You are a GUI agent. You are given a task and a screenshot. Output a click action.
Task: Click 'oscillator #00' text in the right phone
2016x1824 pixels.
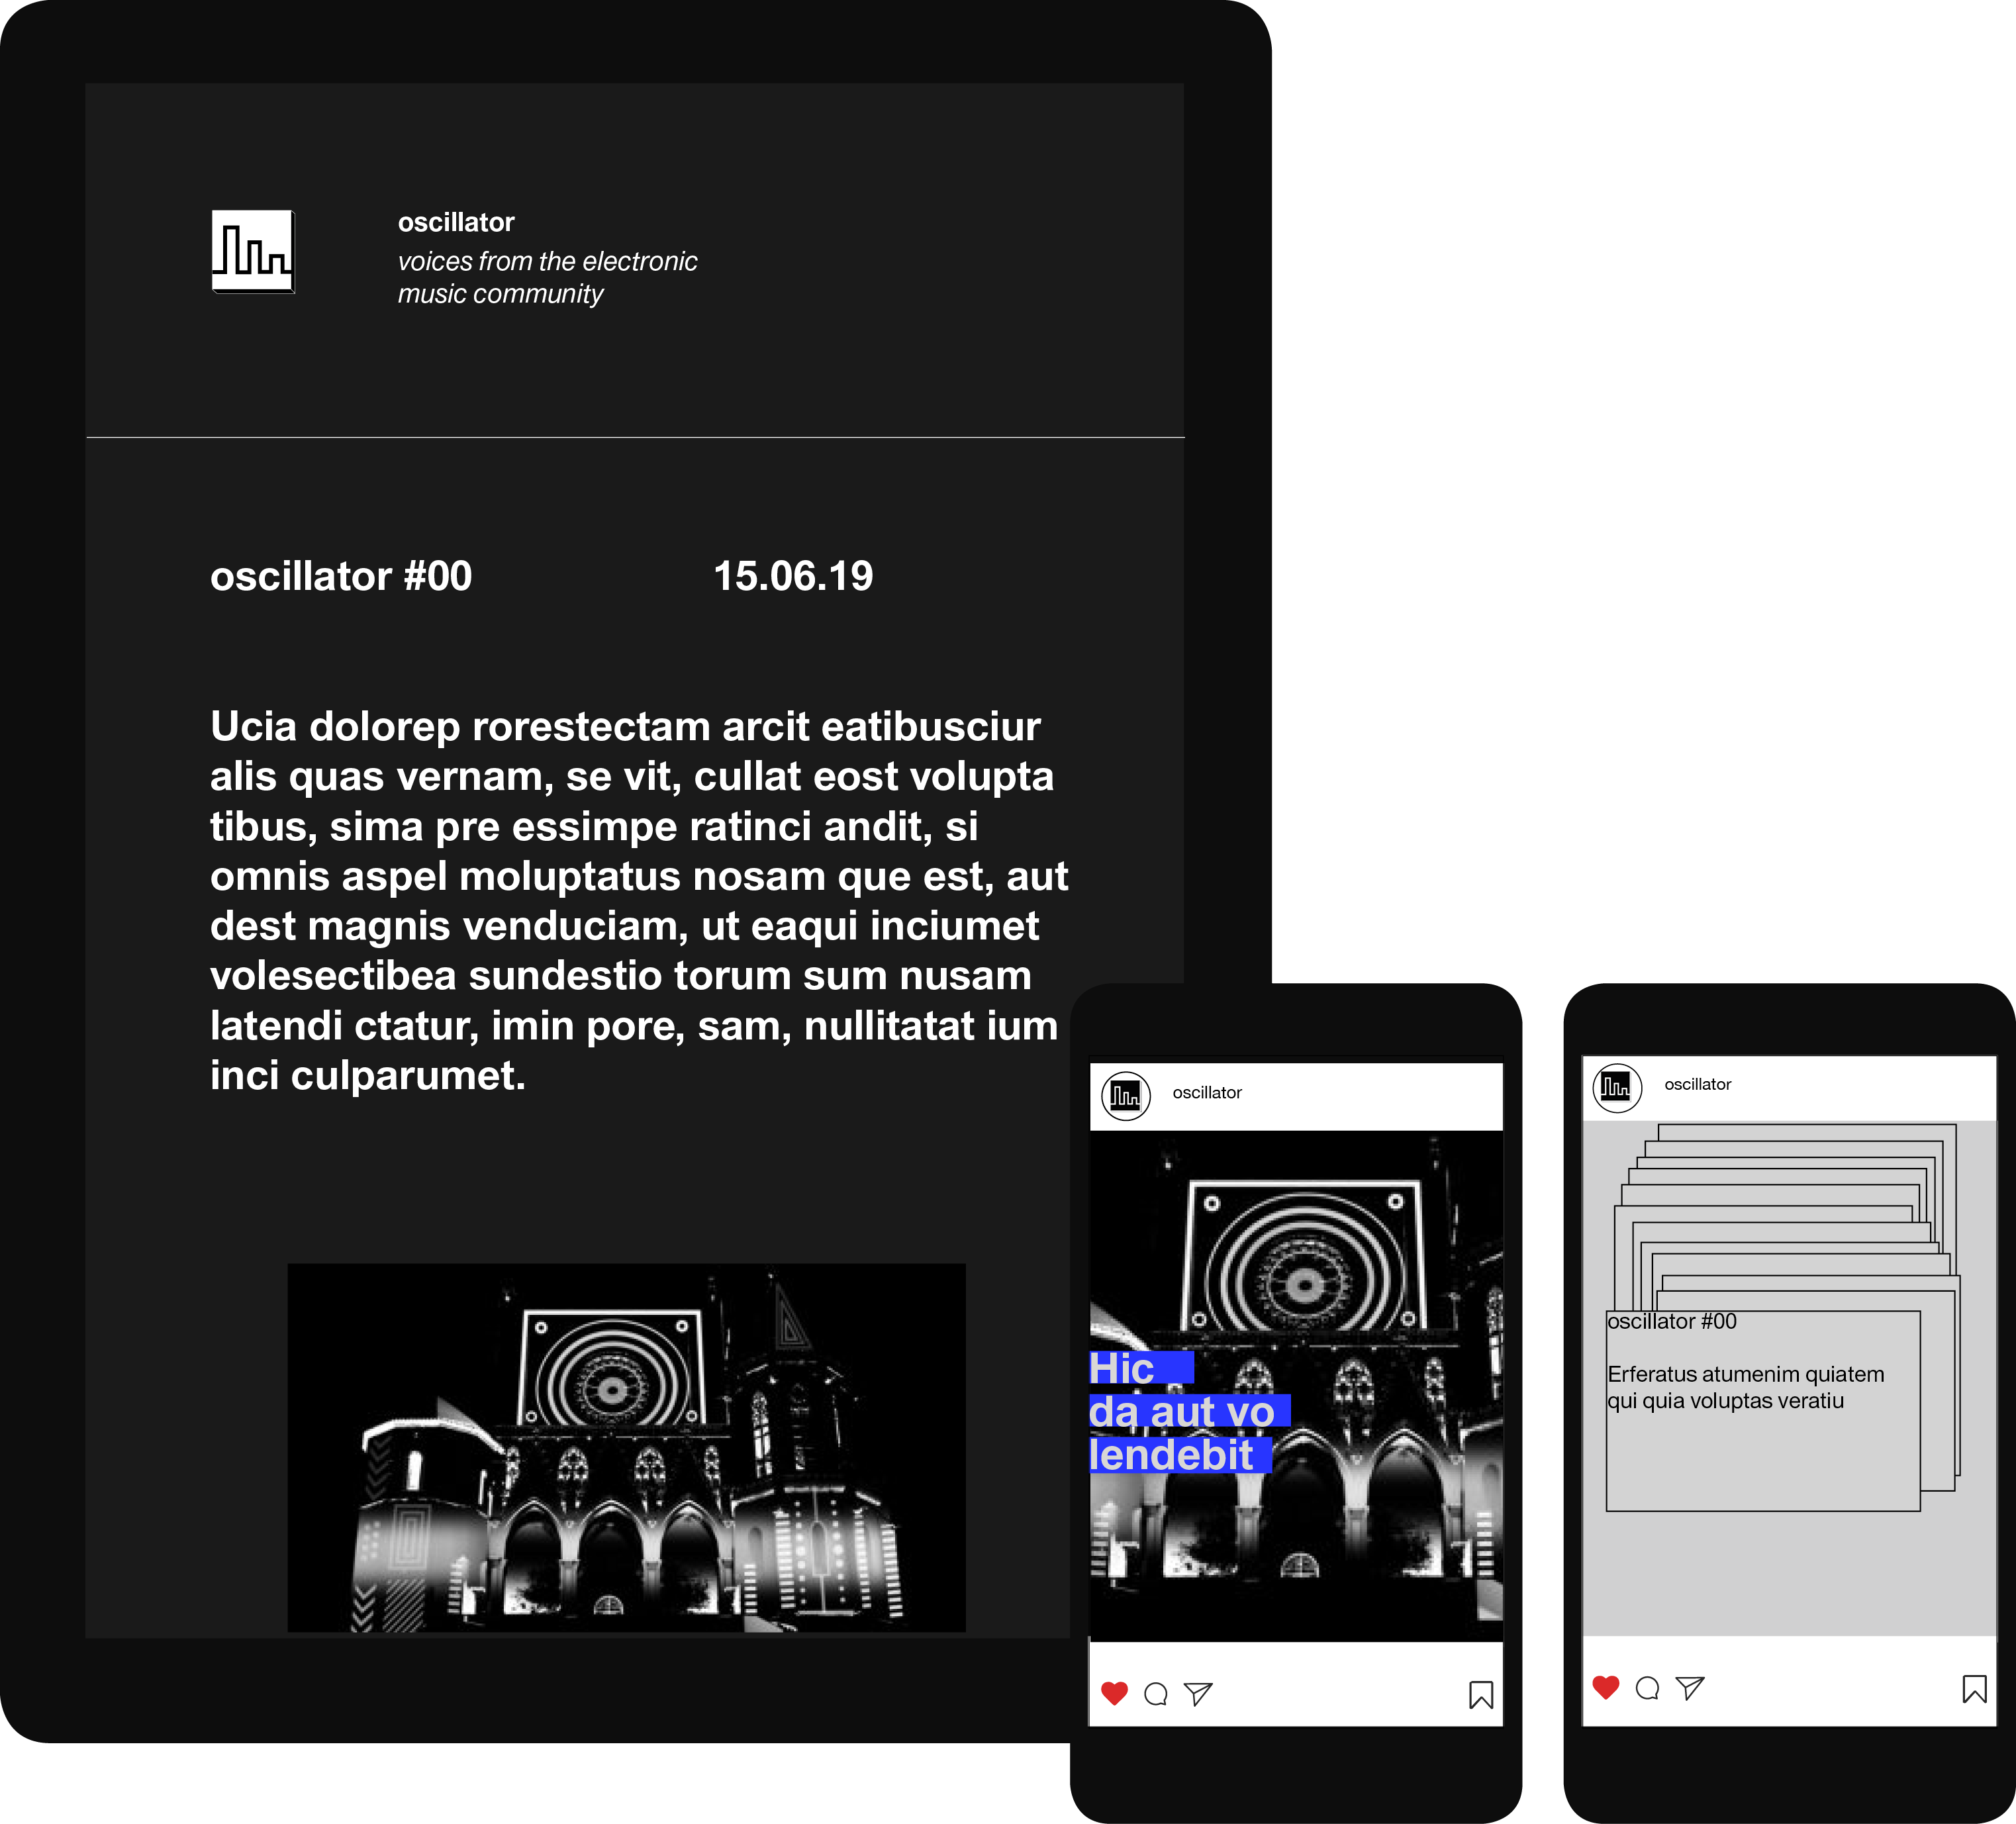1672,1321
